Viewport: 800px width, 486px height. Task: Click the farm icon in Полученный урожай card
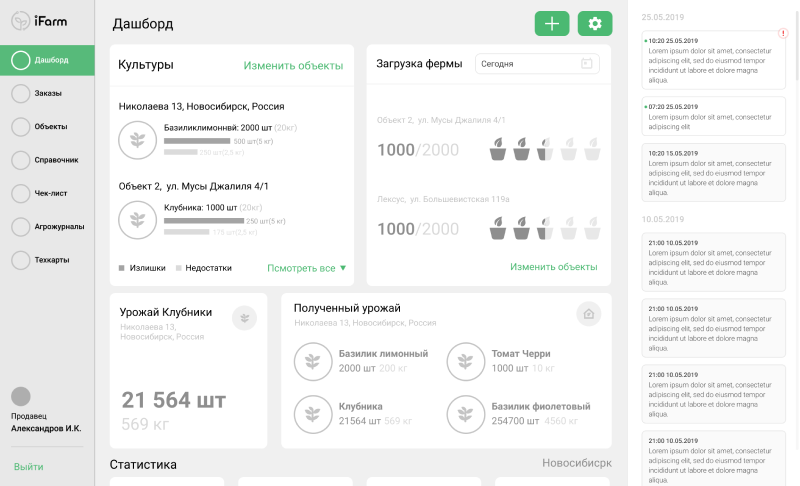(x=589, y=314)
